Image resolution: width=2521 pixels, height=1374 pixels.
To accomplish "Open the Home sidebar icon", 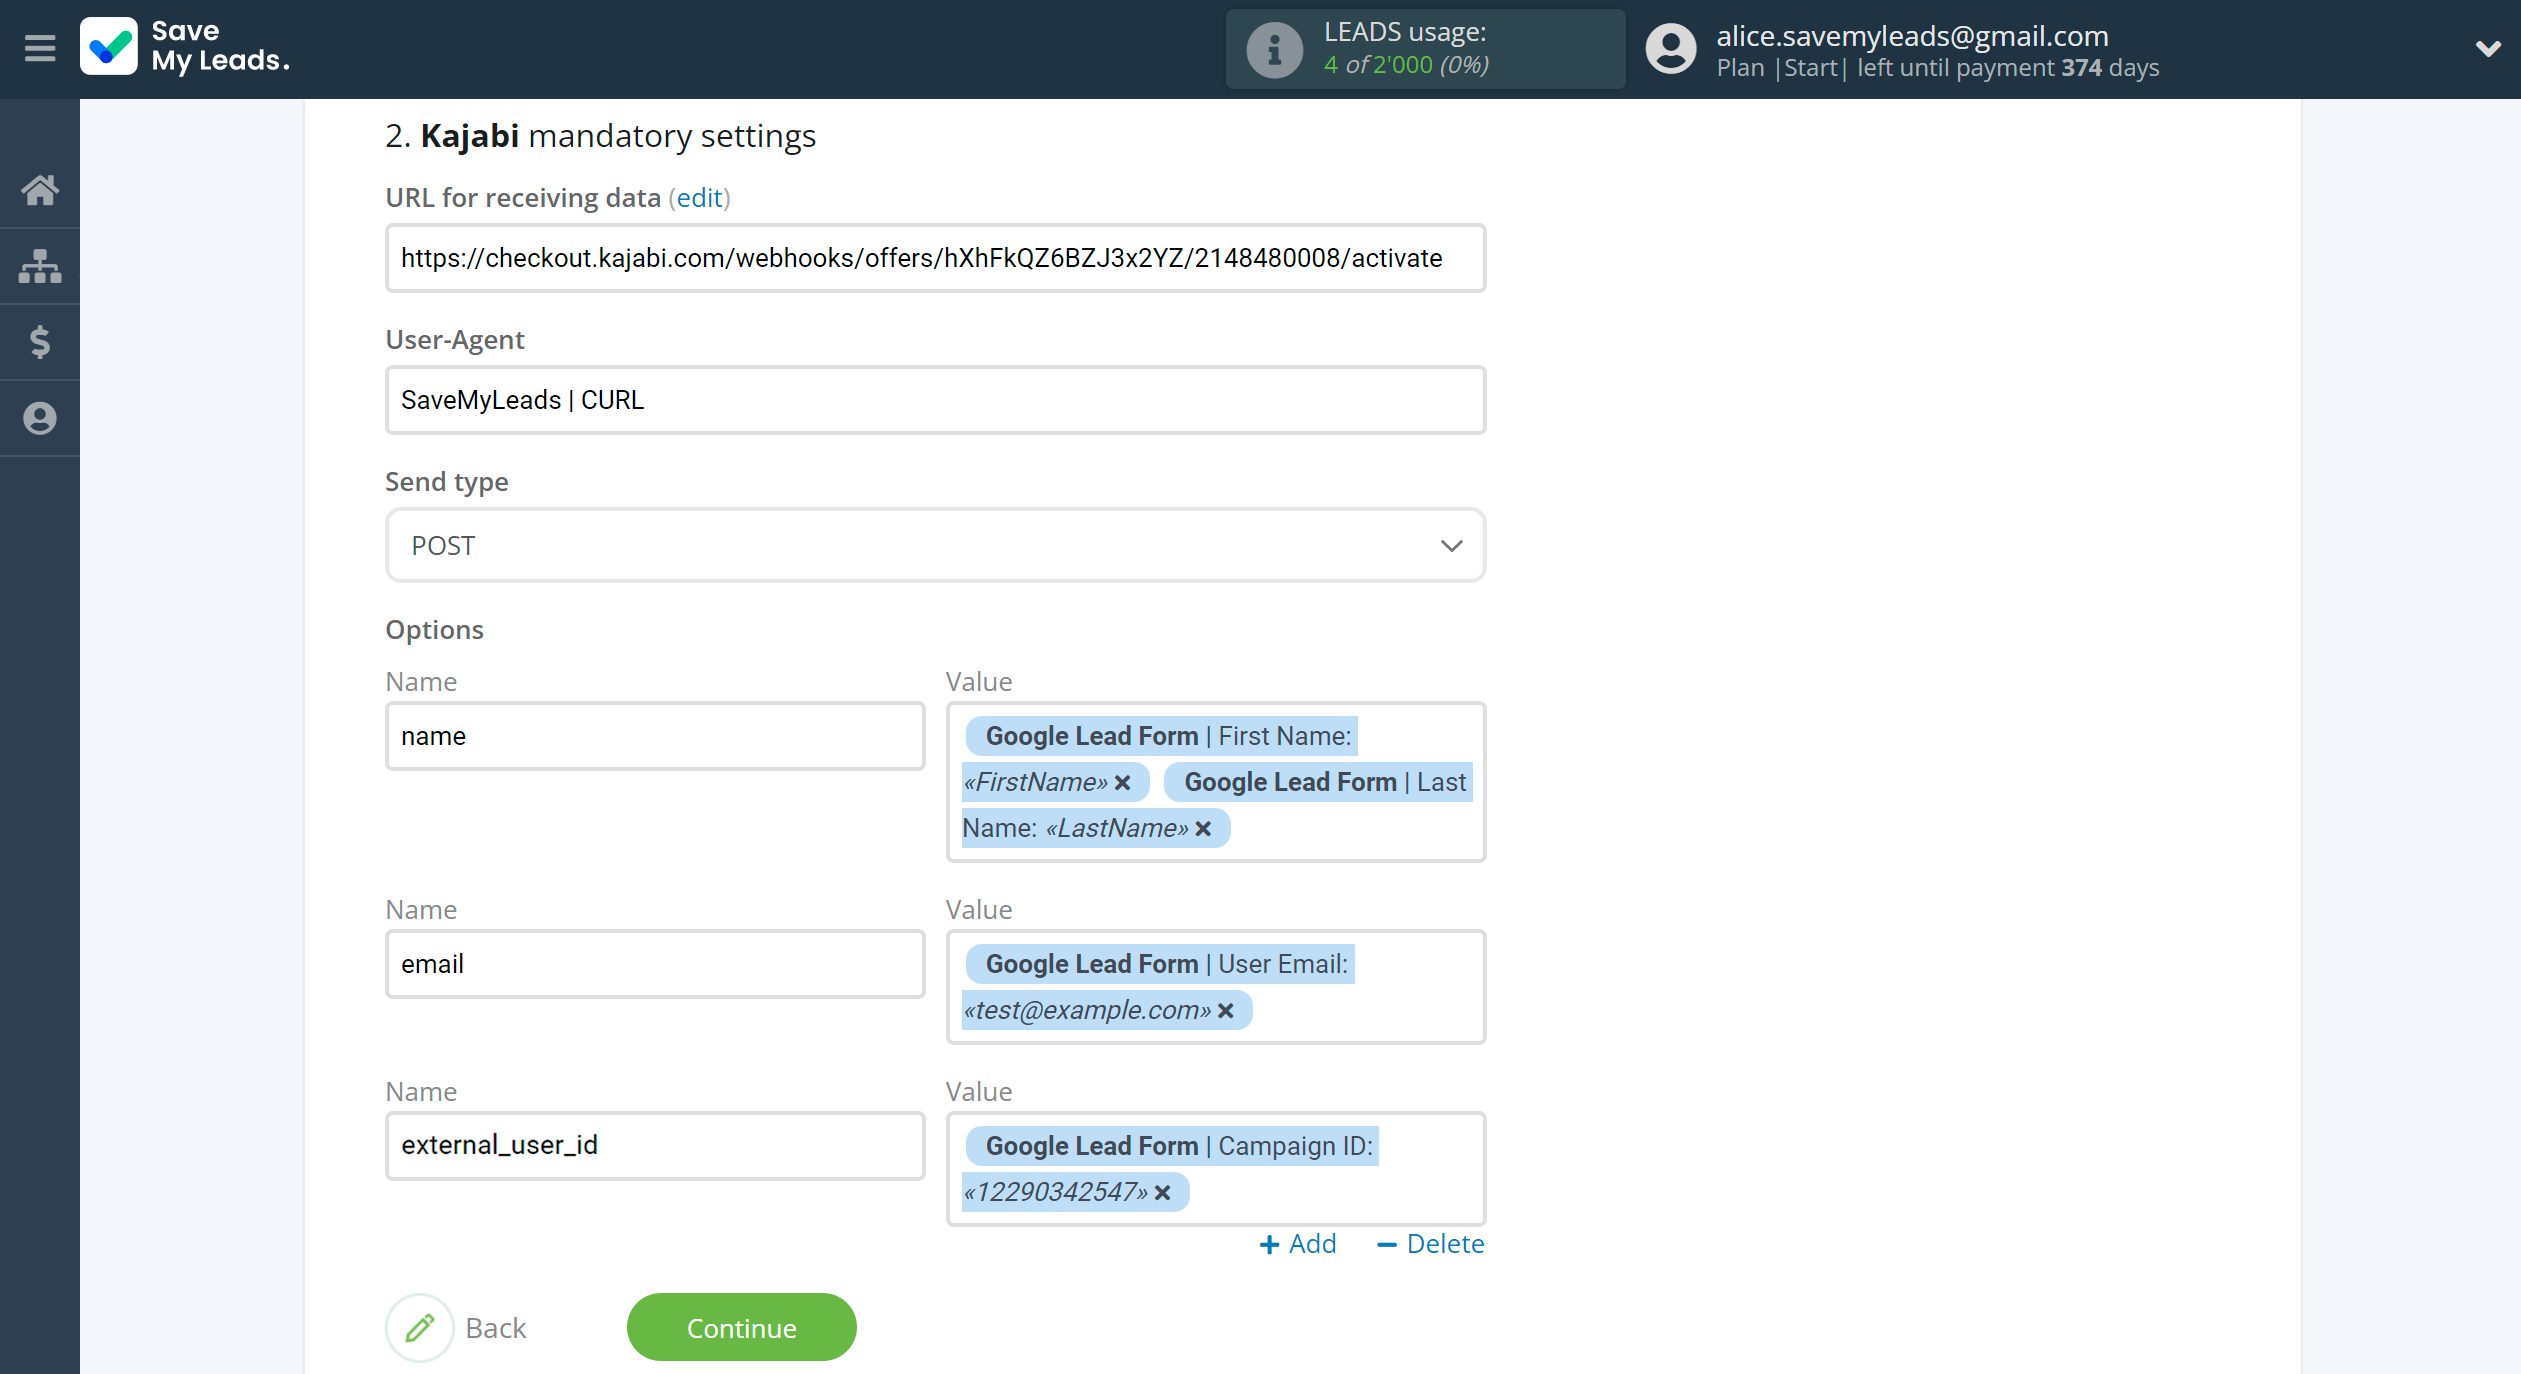I will tap(40, 189).
